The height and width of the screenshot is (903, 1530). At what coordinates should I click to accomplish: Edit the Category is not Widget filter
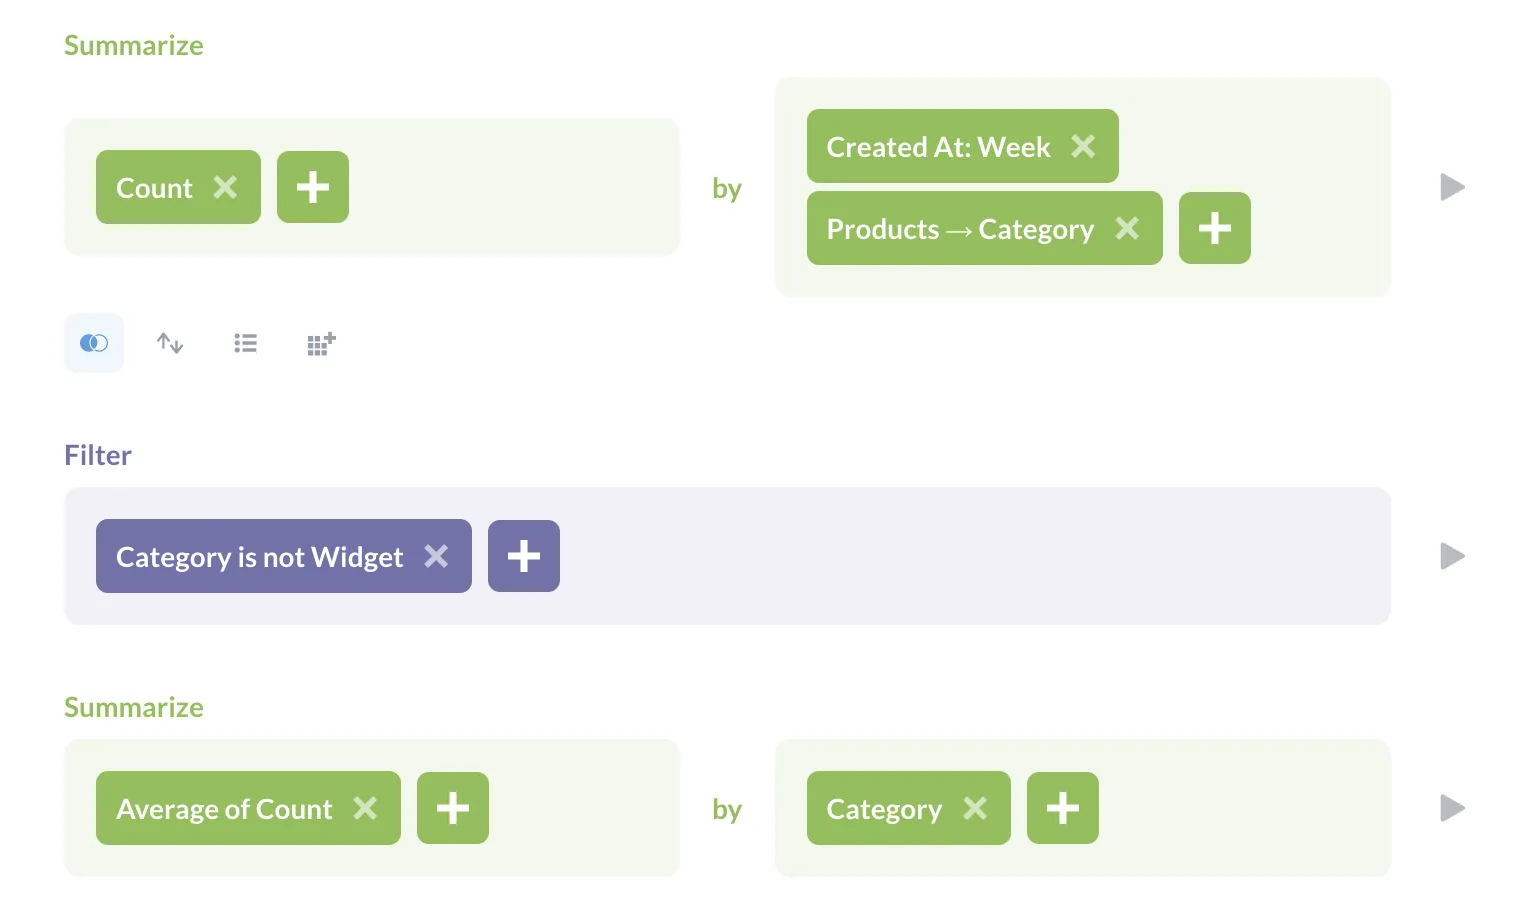[x=260, y=556]
